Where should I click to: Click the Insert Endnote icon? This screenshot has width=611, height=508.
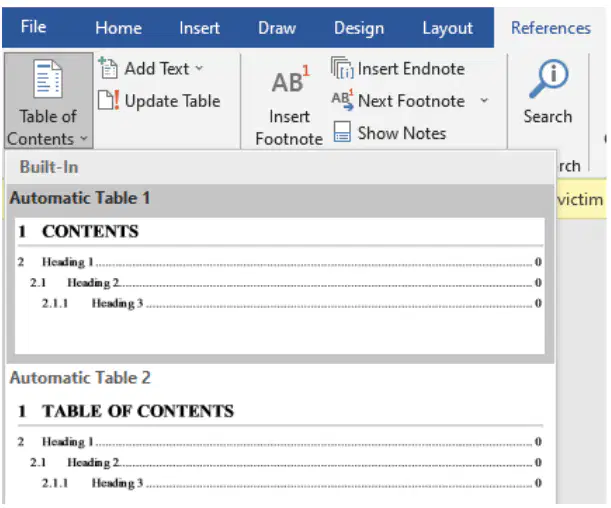click(x=342, y=68)
